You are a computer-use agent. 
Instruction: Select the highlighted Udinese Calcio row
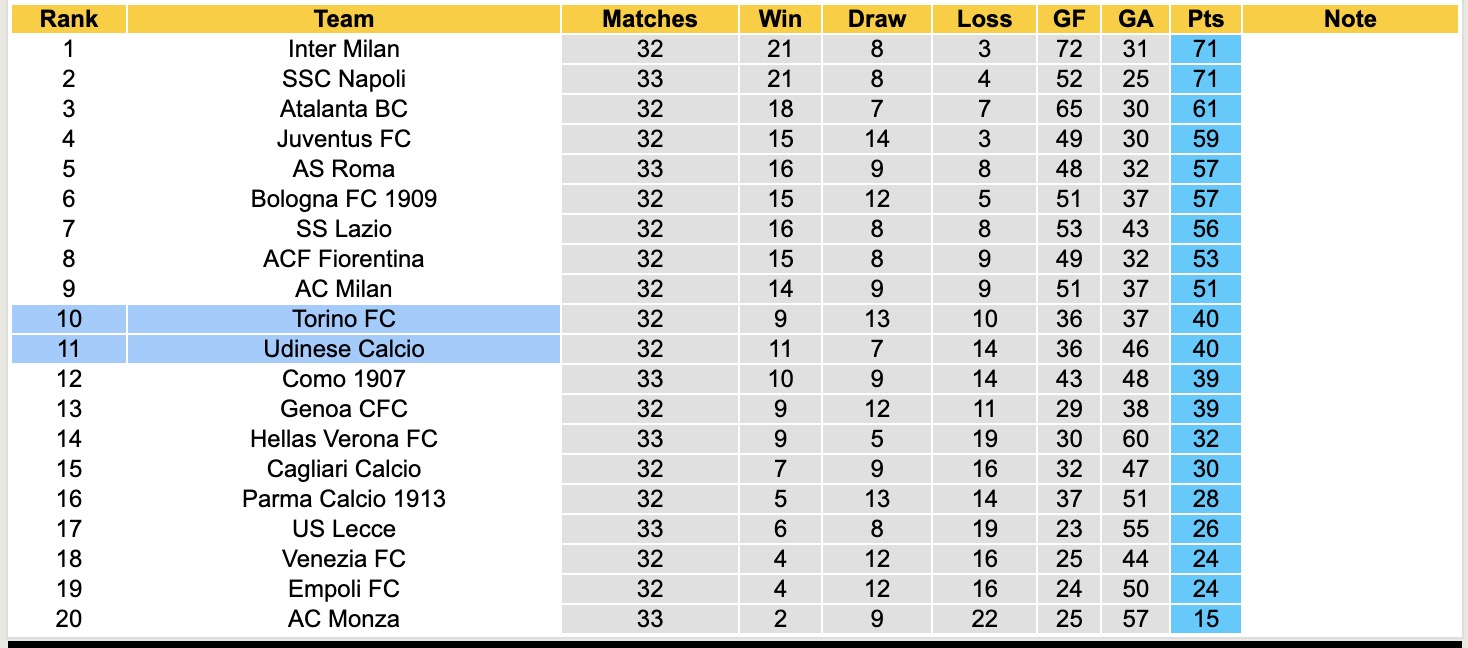(x=343, y=349)
